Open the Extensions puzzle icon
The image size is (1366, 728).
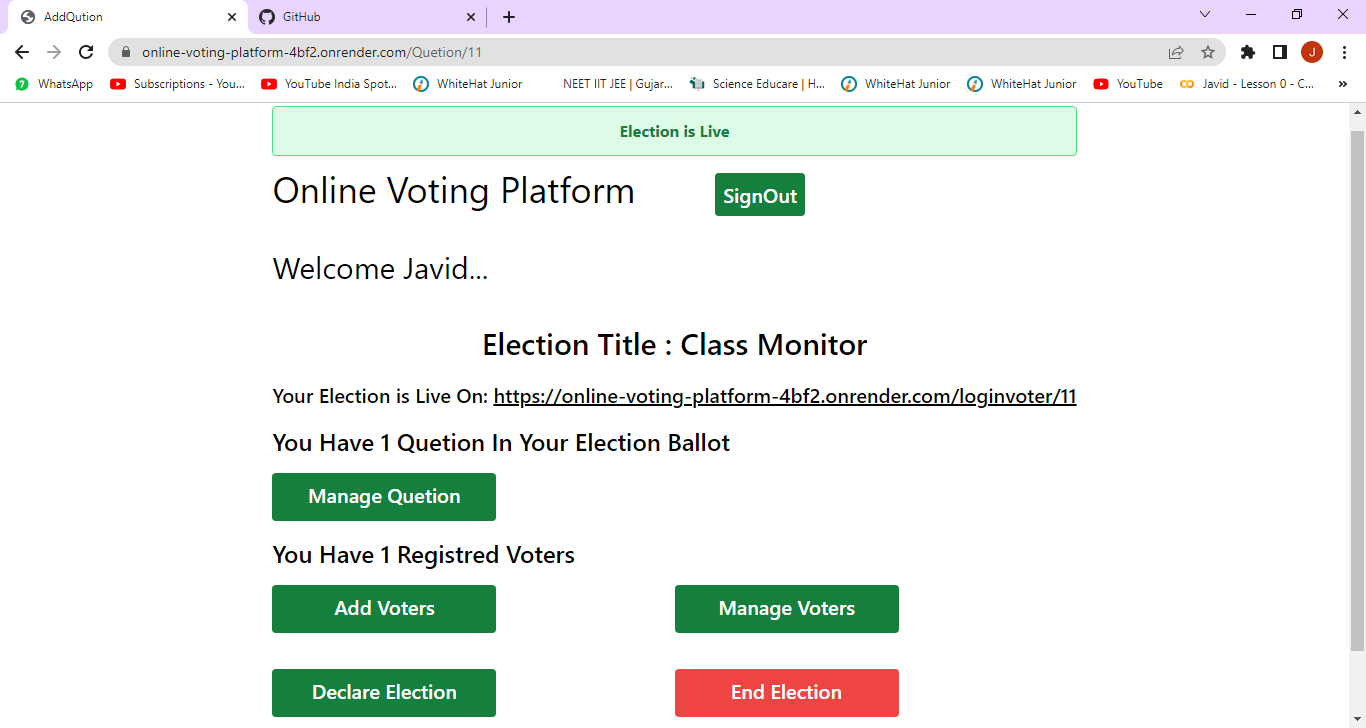tap(1247, 52)
